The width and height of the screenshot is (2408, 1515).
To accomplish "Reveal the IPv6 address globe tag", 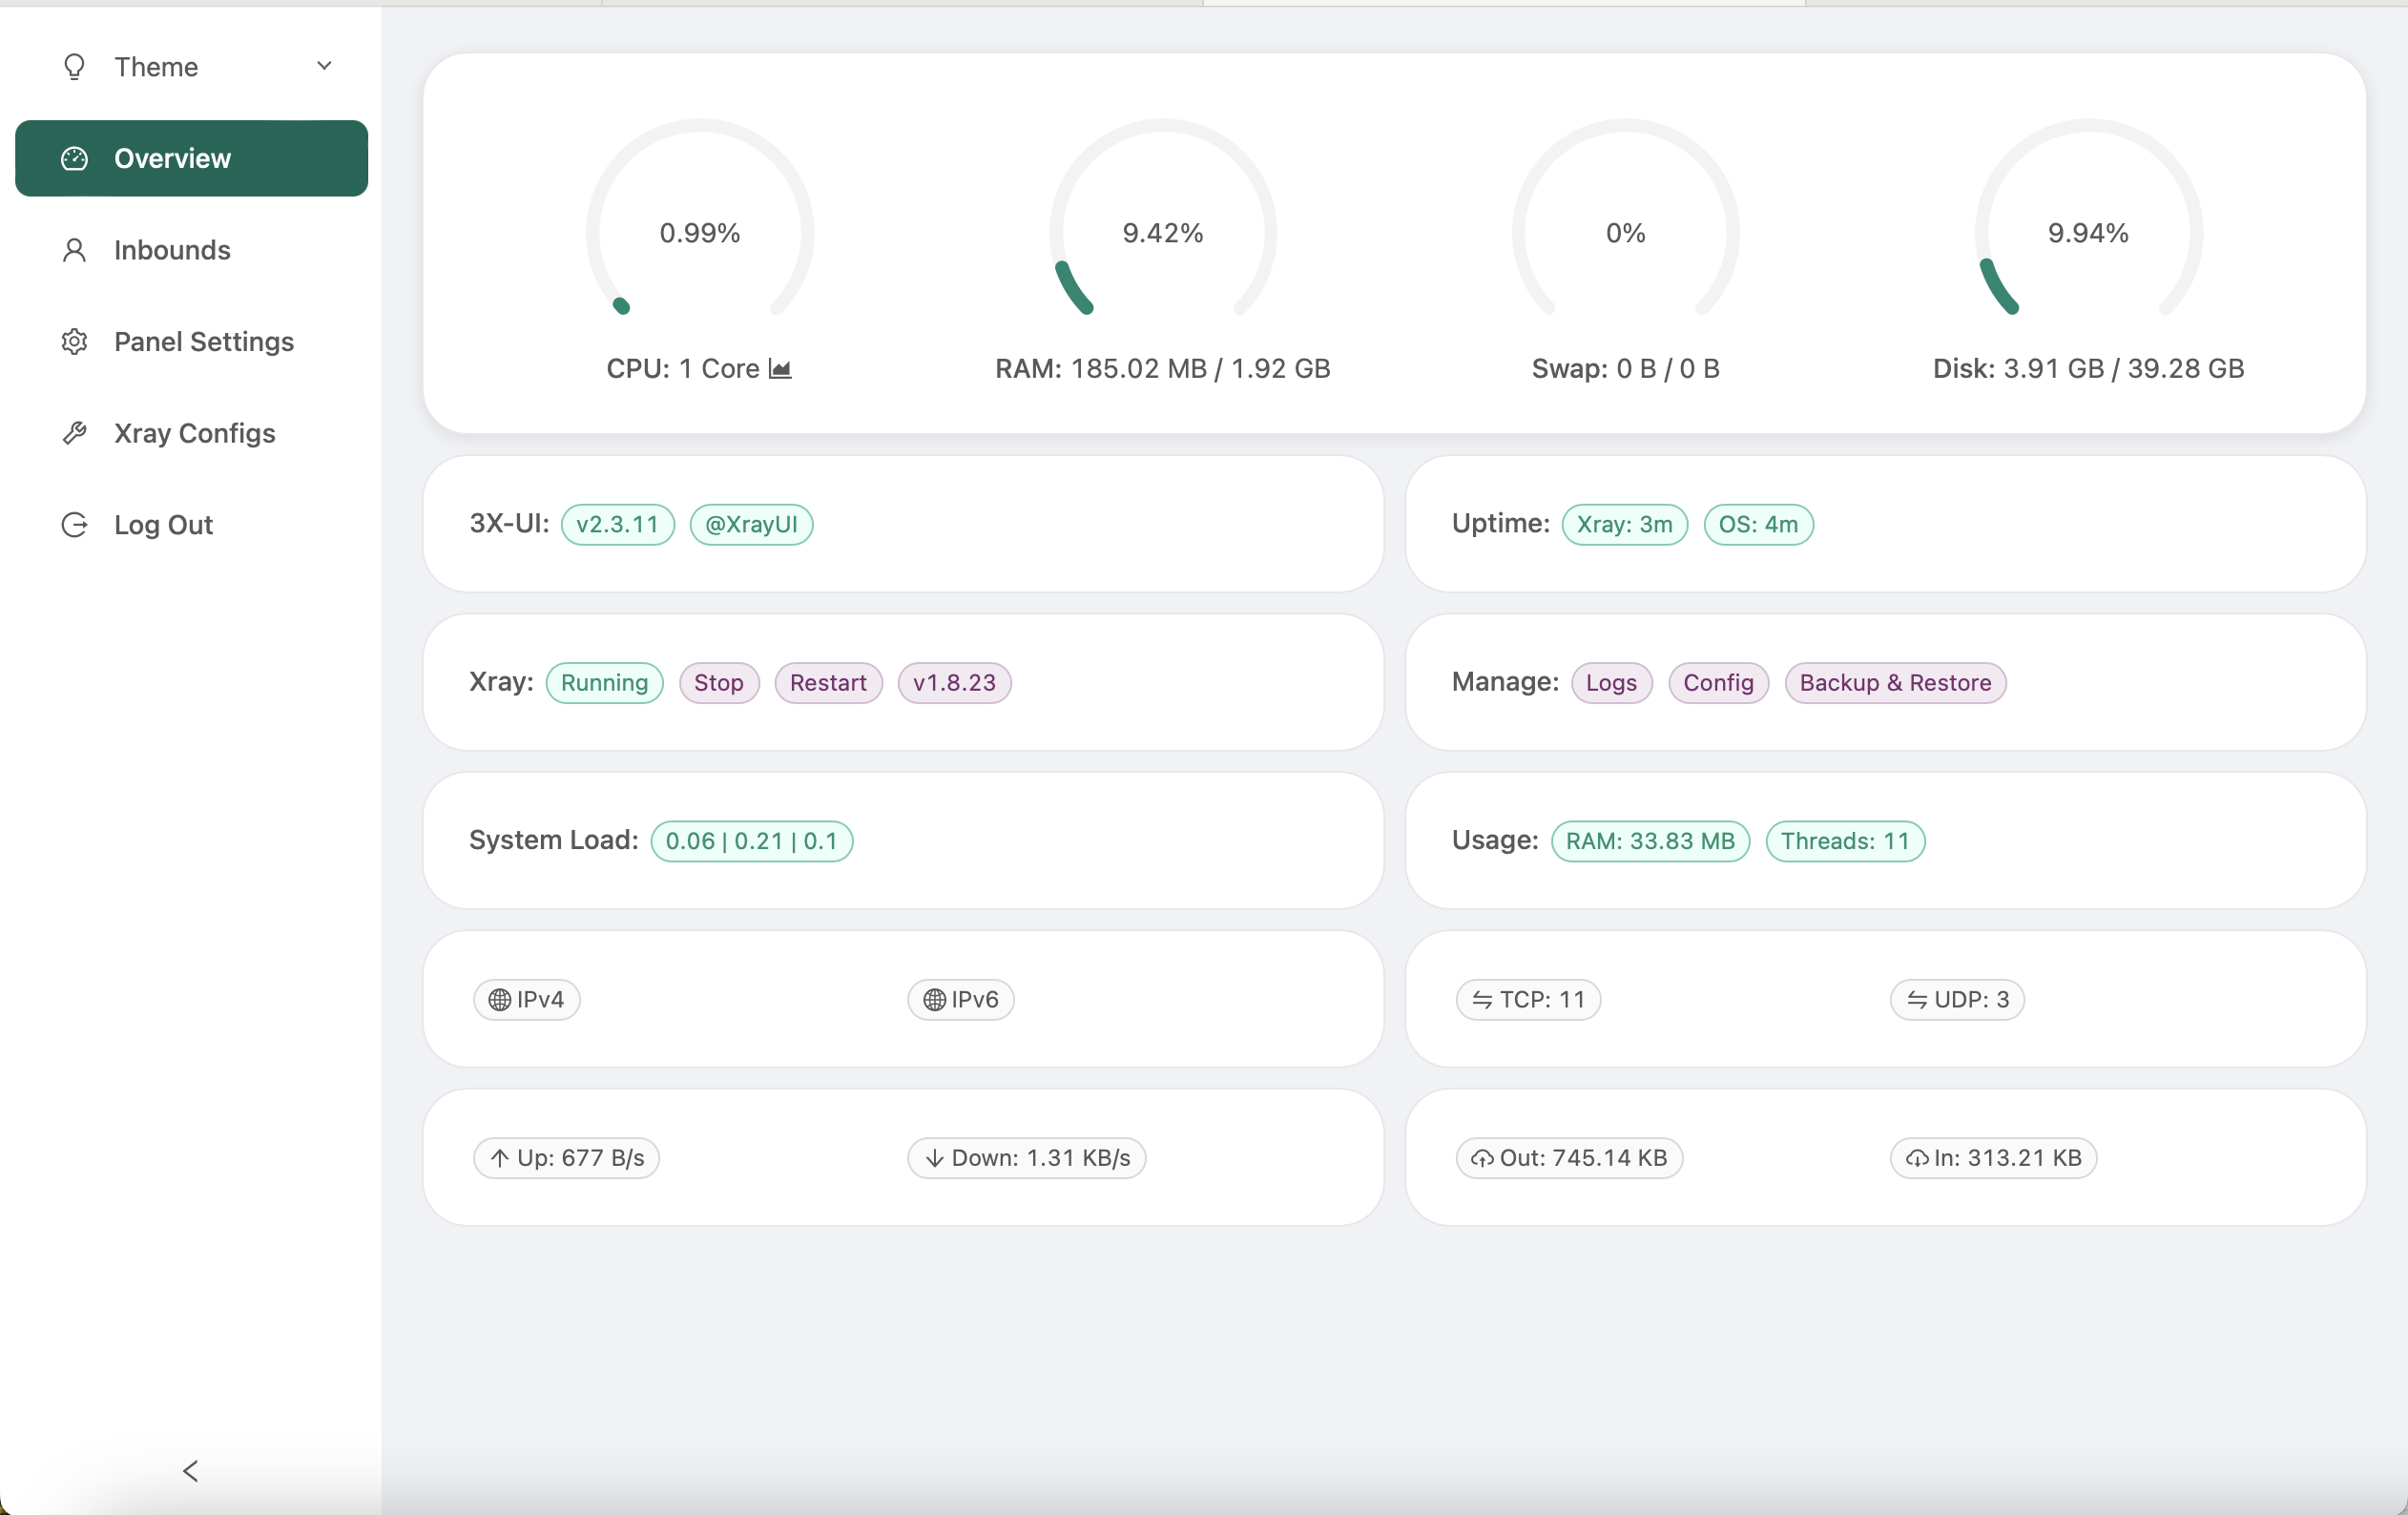I will click(960, 999).
